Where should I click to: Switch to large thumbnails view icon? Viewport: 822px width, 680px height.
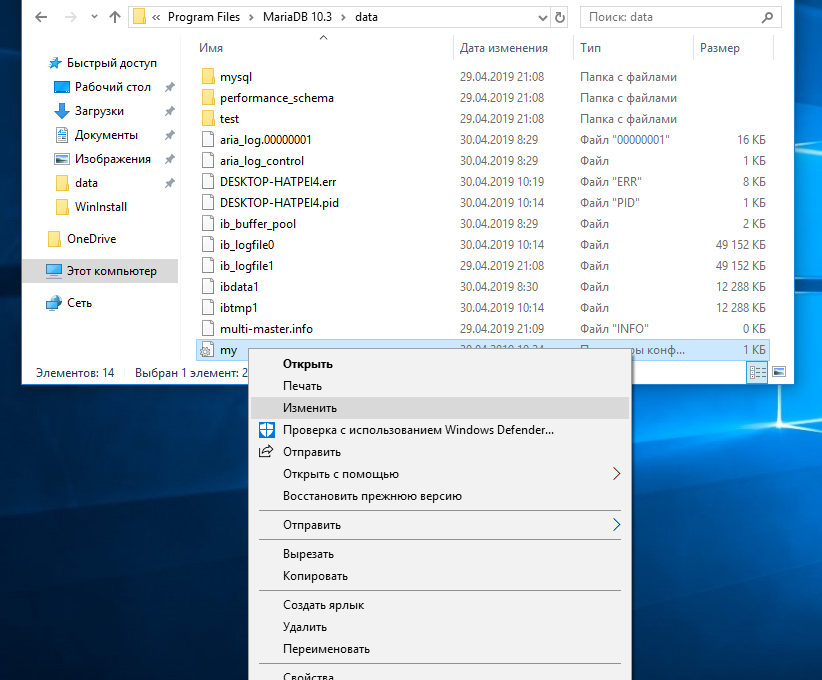pyautogui.click(x=779, y=372)
